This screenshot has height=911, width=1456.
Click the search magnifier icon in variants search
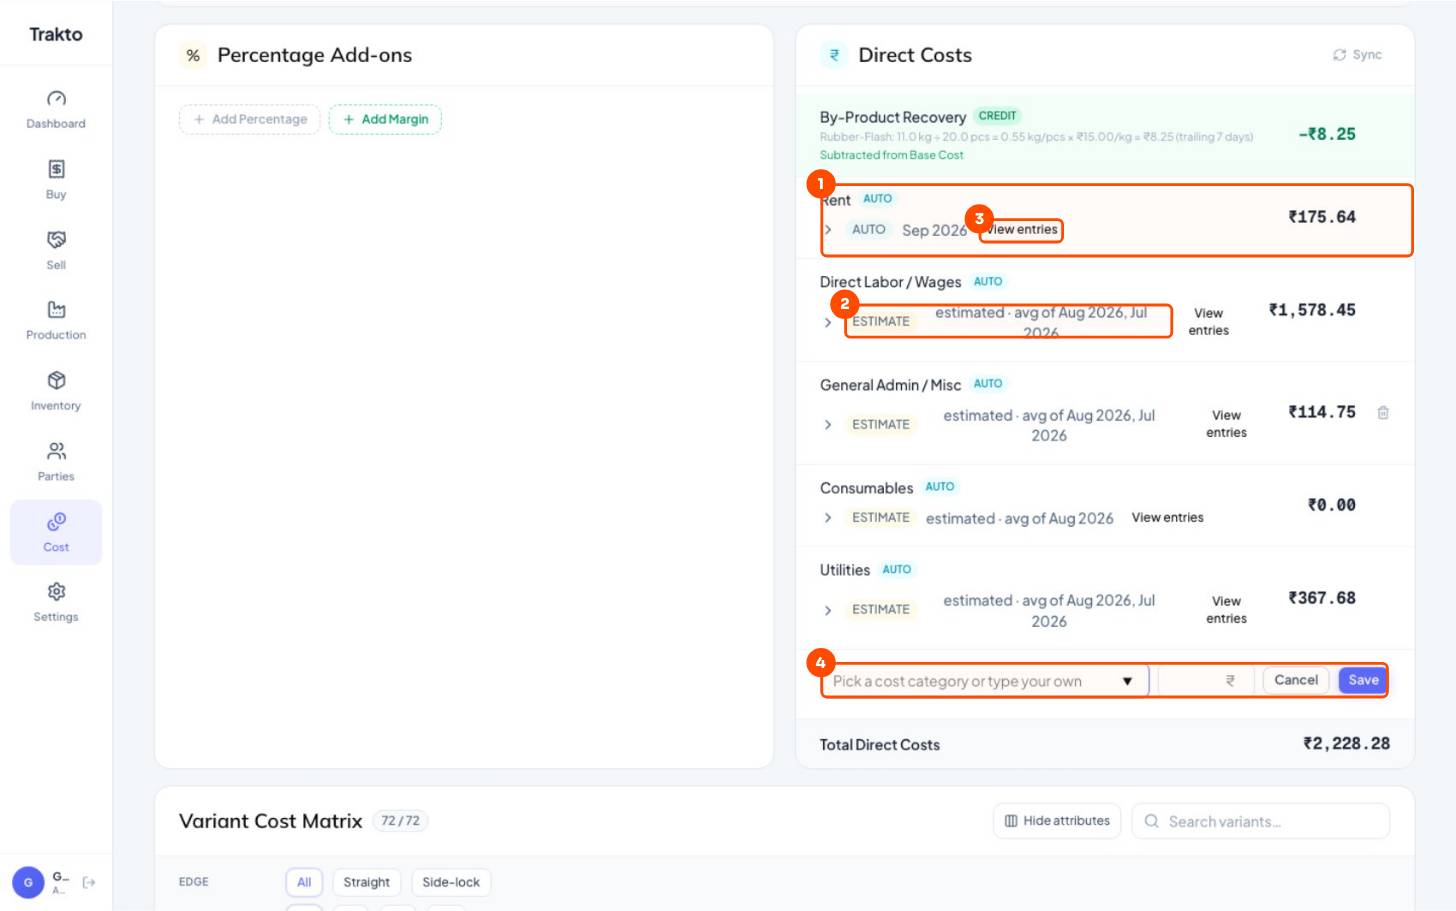coord(1152,821)
